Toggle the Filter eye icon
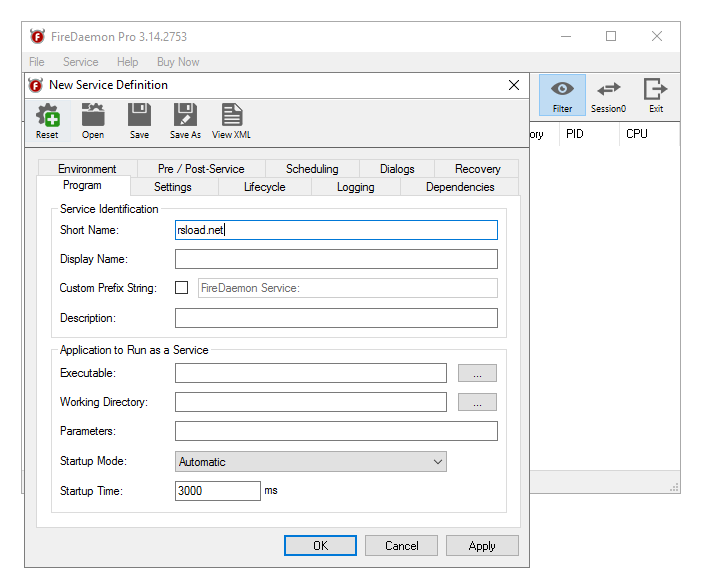Screen dimensions: 709x578 coord(562,95)
